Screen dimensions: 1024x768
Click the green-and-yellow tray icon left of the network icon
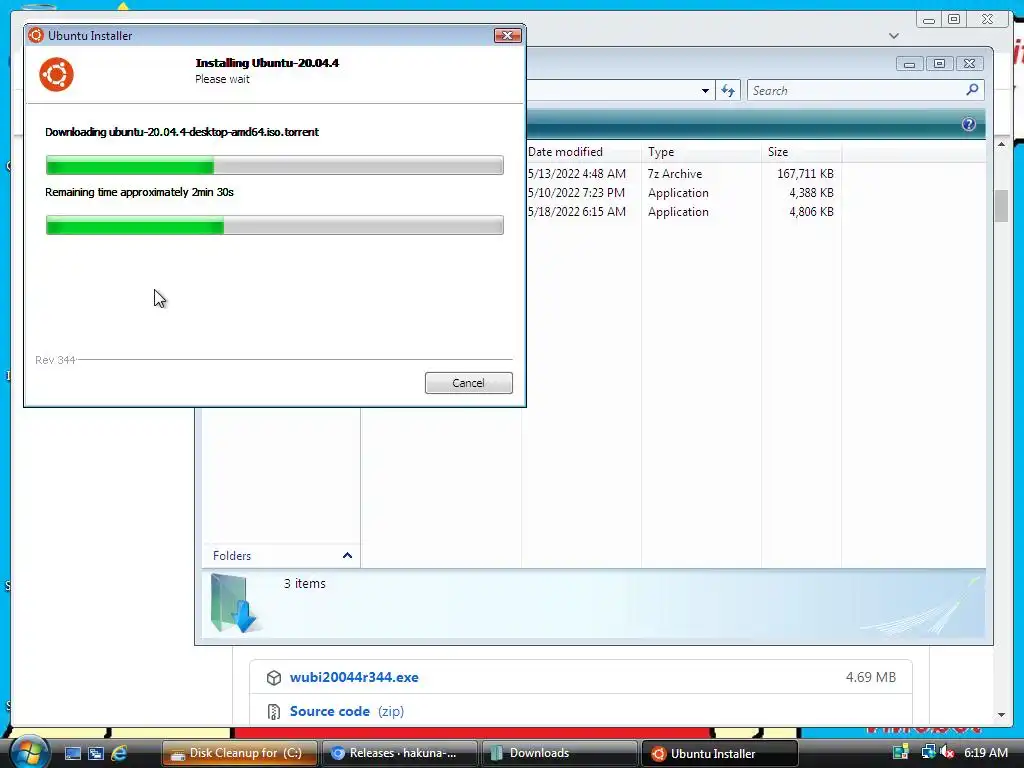click(901, 752)
